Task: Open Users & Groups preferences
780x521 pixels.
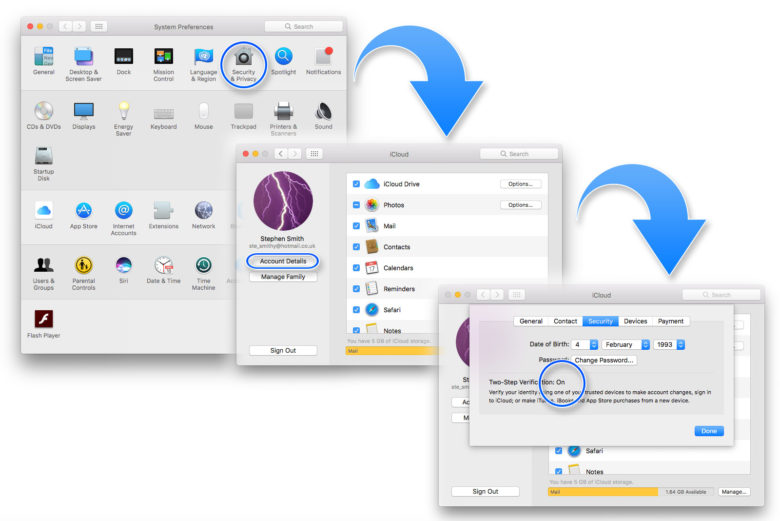Action: pos(44,265)
